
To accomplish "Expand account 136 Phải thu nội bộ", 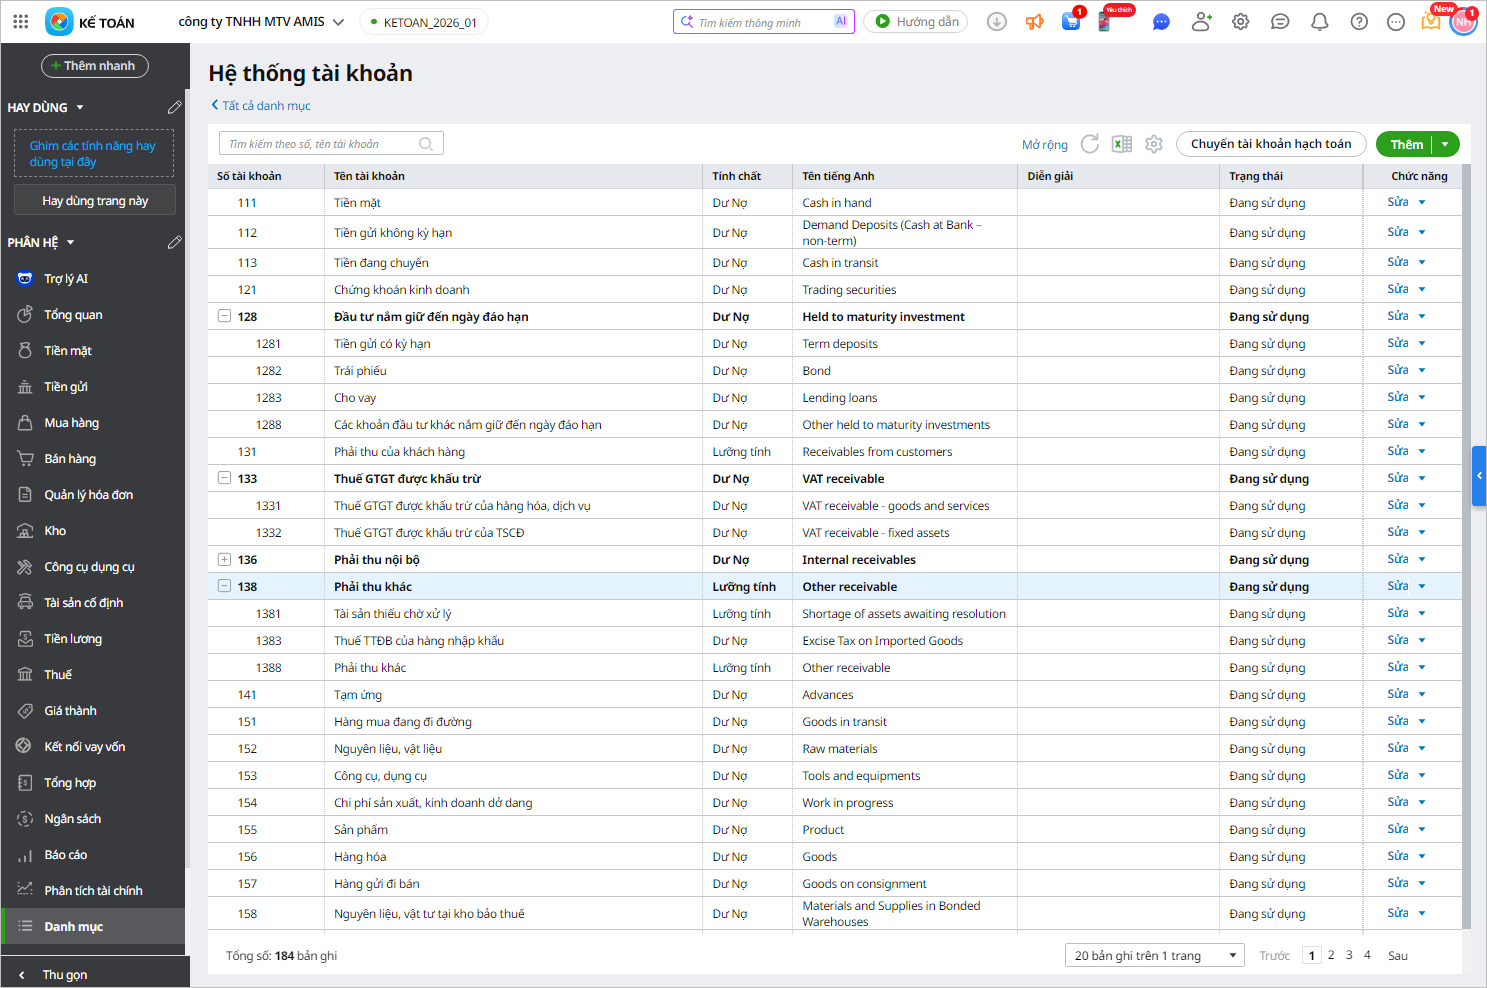I will 224,559.
